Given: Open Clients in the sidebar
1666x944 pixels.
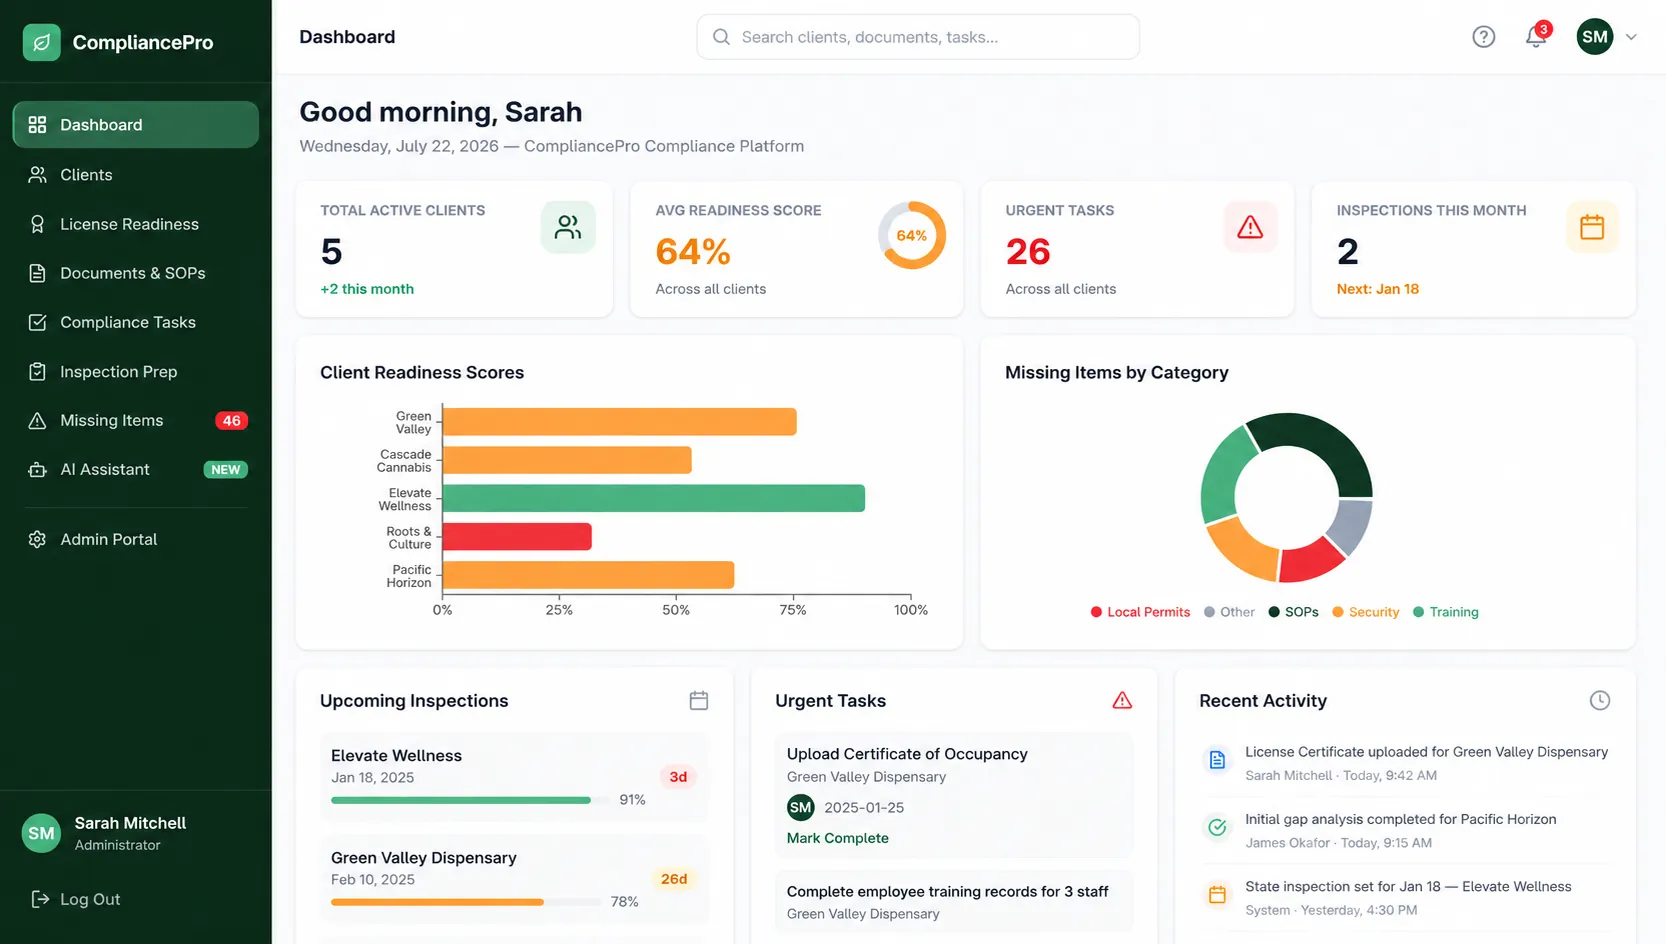Looking at the screenshot, I should [136, 175].
